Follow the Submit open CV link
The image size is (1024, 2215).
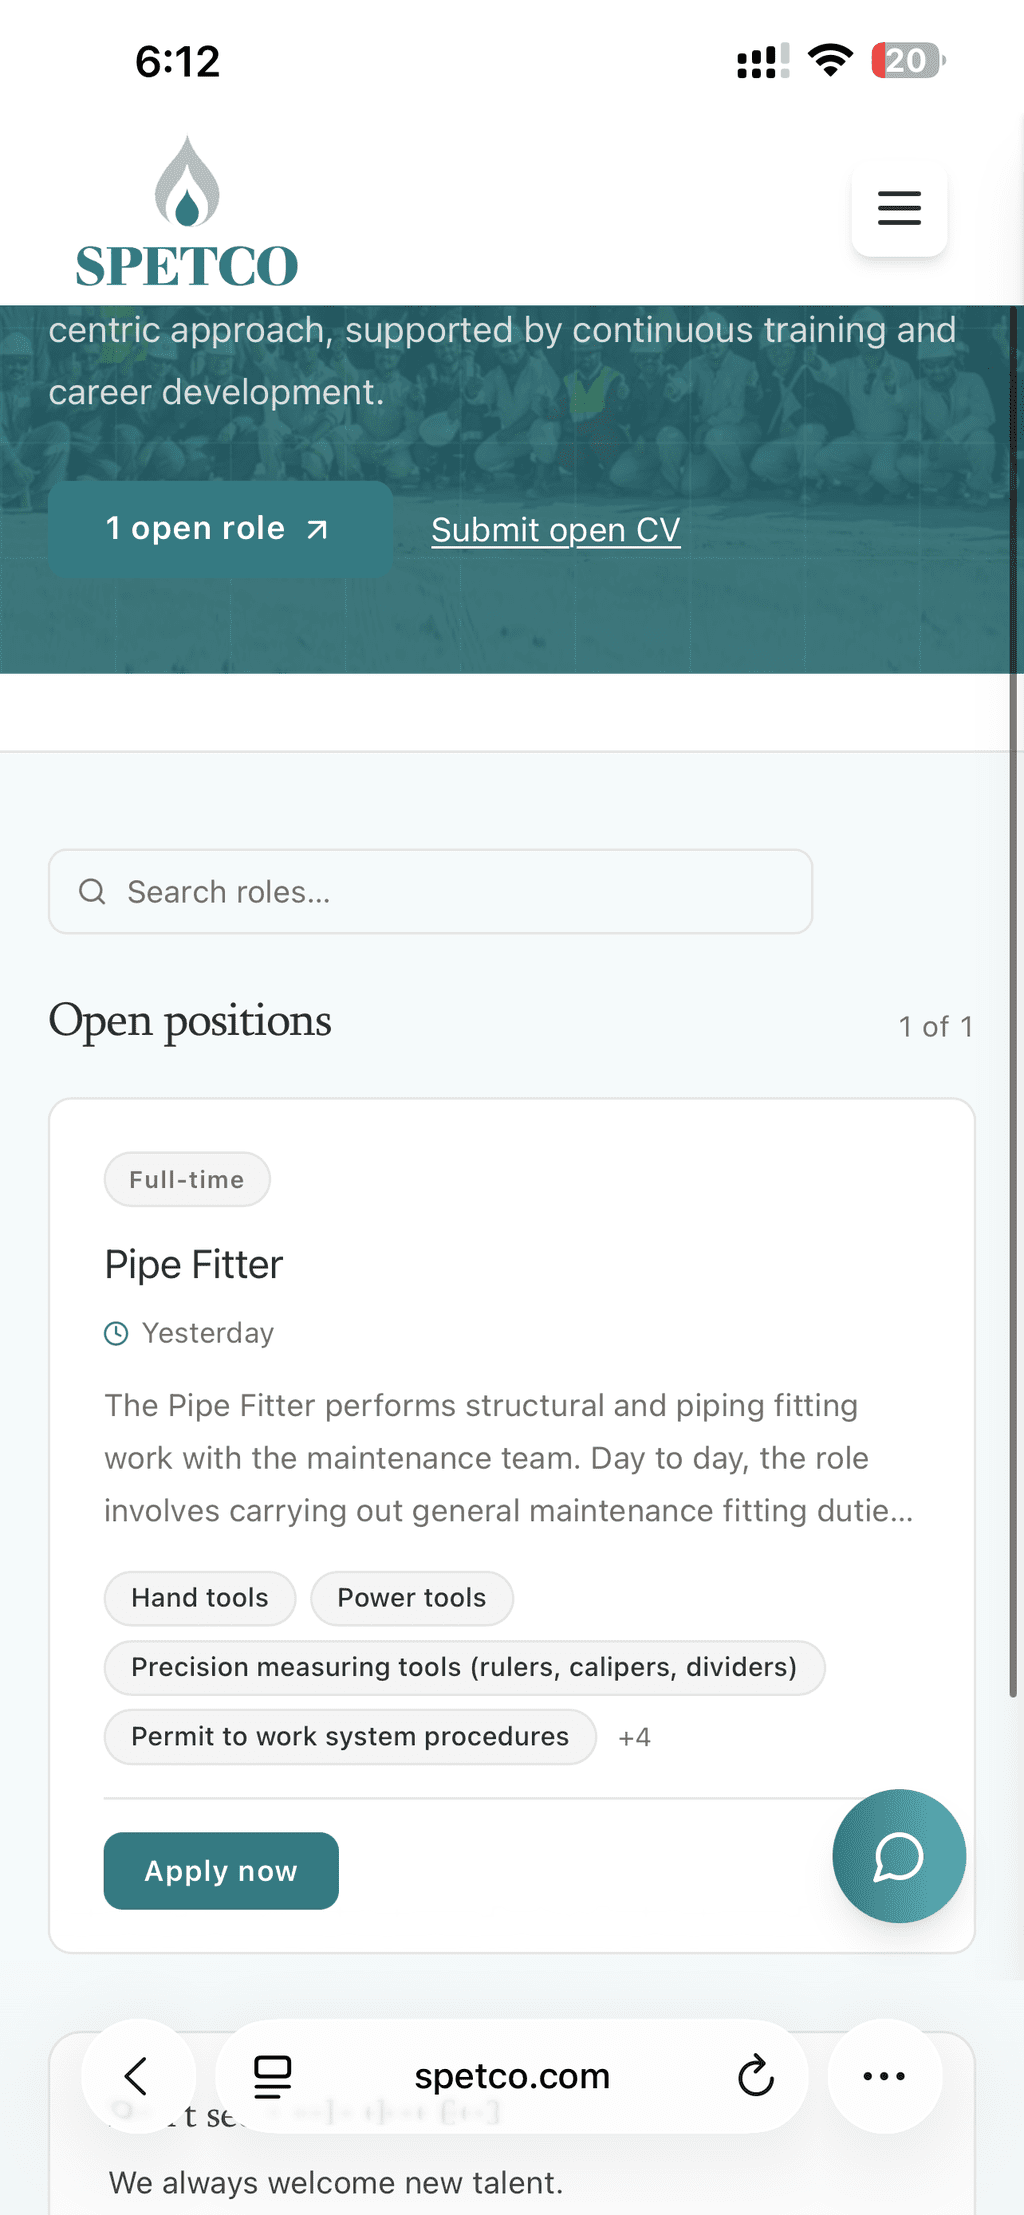(556, 530)
